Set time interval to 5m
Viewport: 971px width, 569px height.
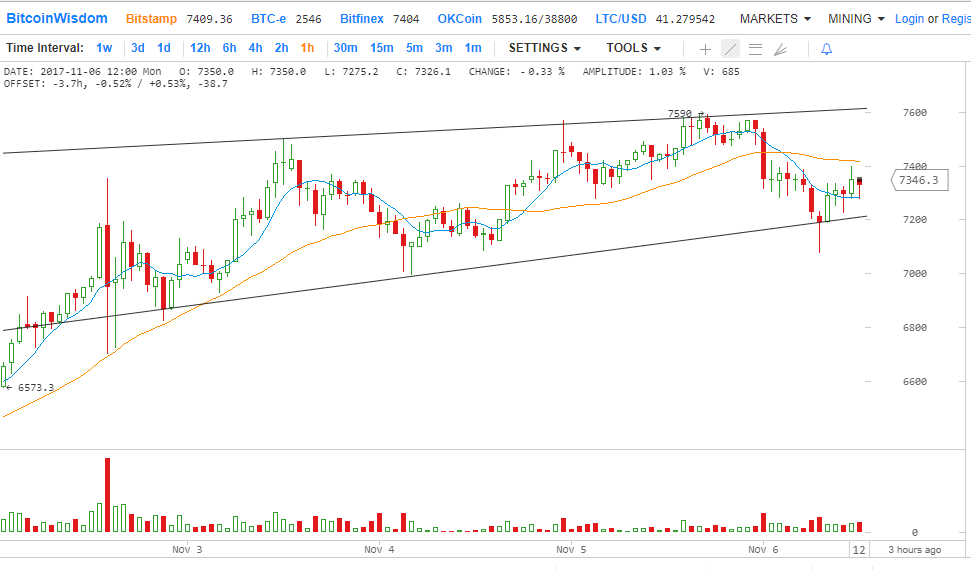(x=414, y=48)
